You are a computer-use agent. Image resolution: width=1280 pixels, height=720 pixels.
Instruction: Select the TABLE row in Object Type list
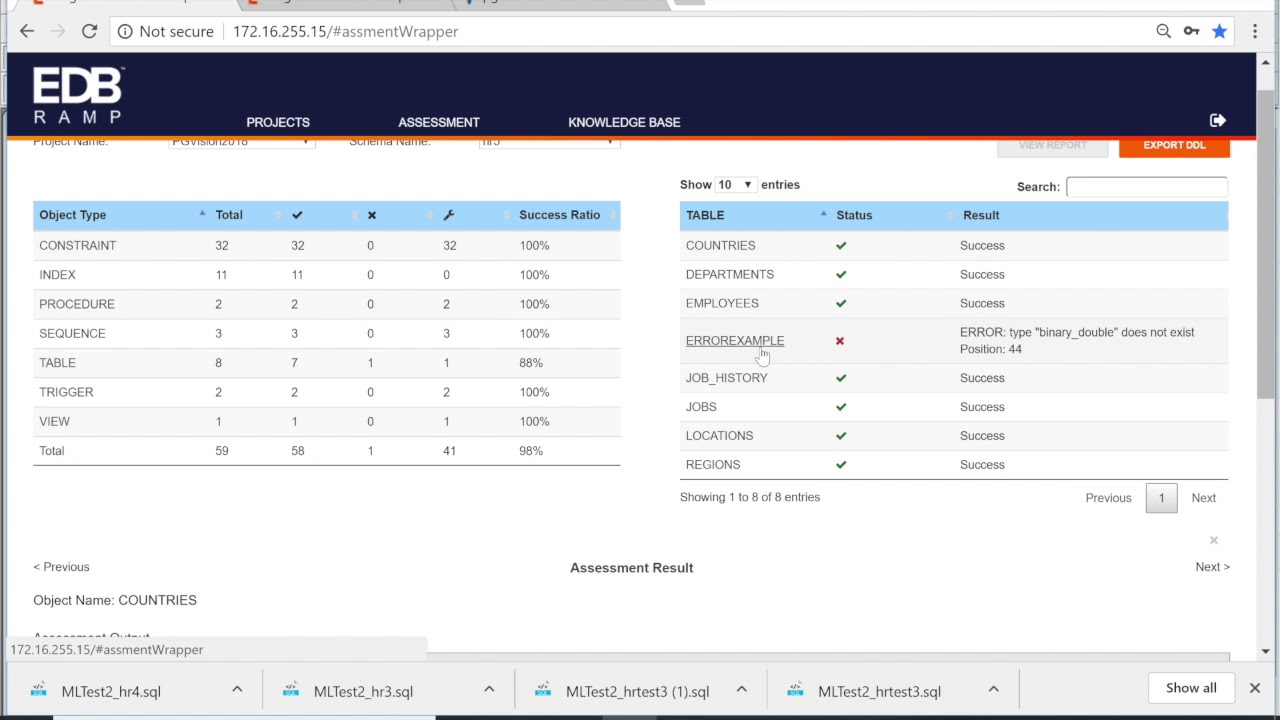[327, 363]
